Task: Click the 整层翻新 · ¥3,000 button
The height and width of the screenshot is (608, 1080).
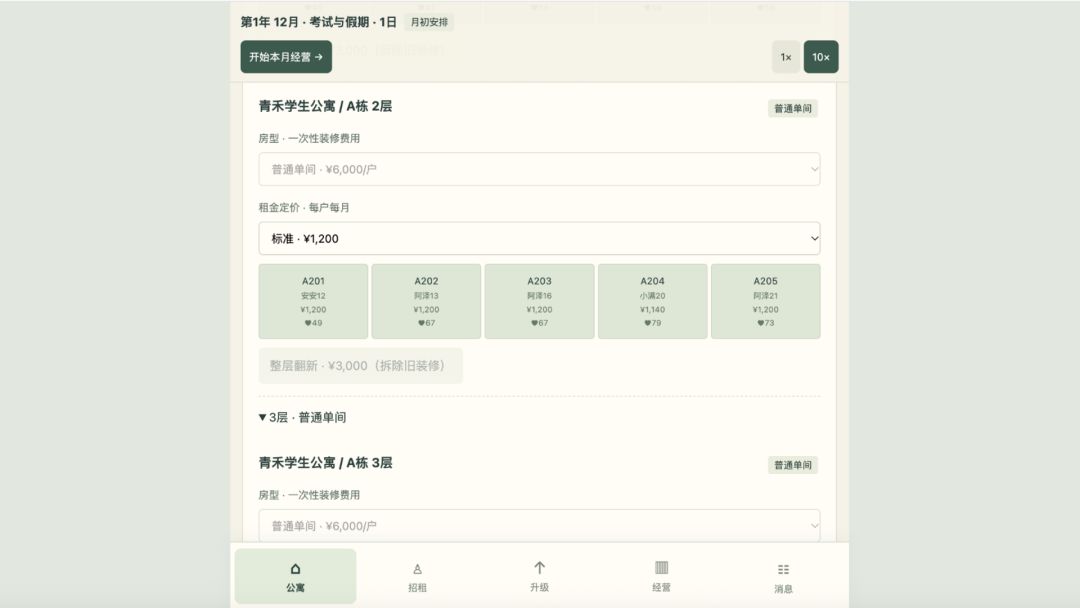Action: (360, 366)
